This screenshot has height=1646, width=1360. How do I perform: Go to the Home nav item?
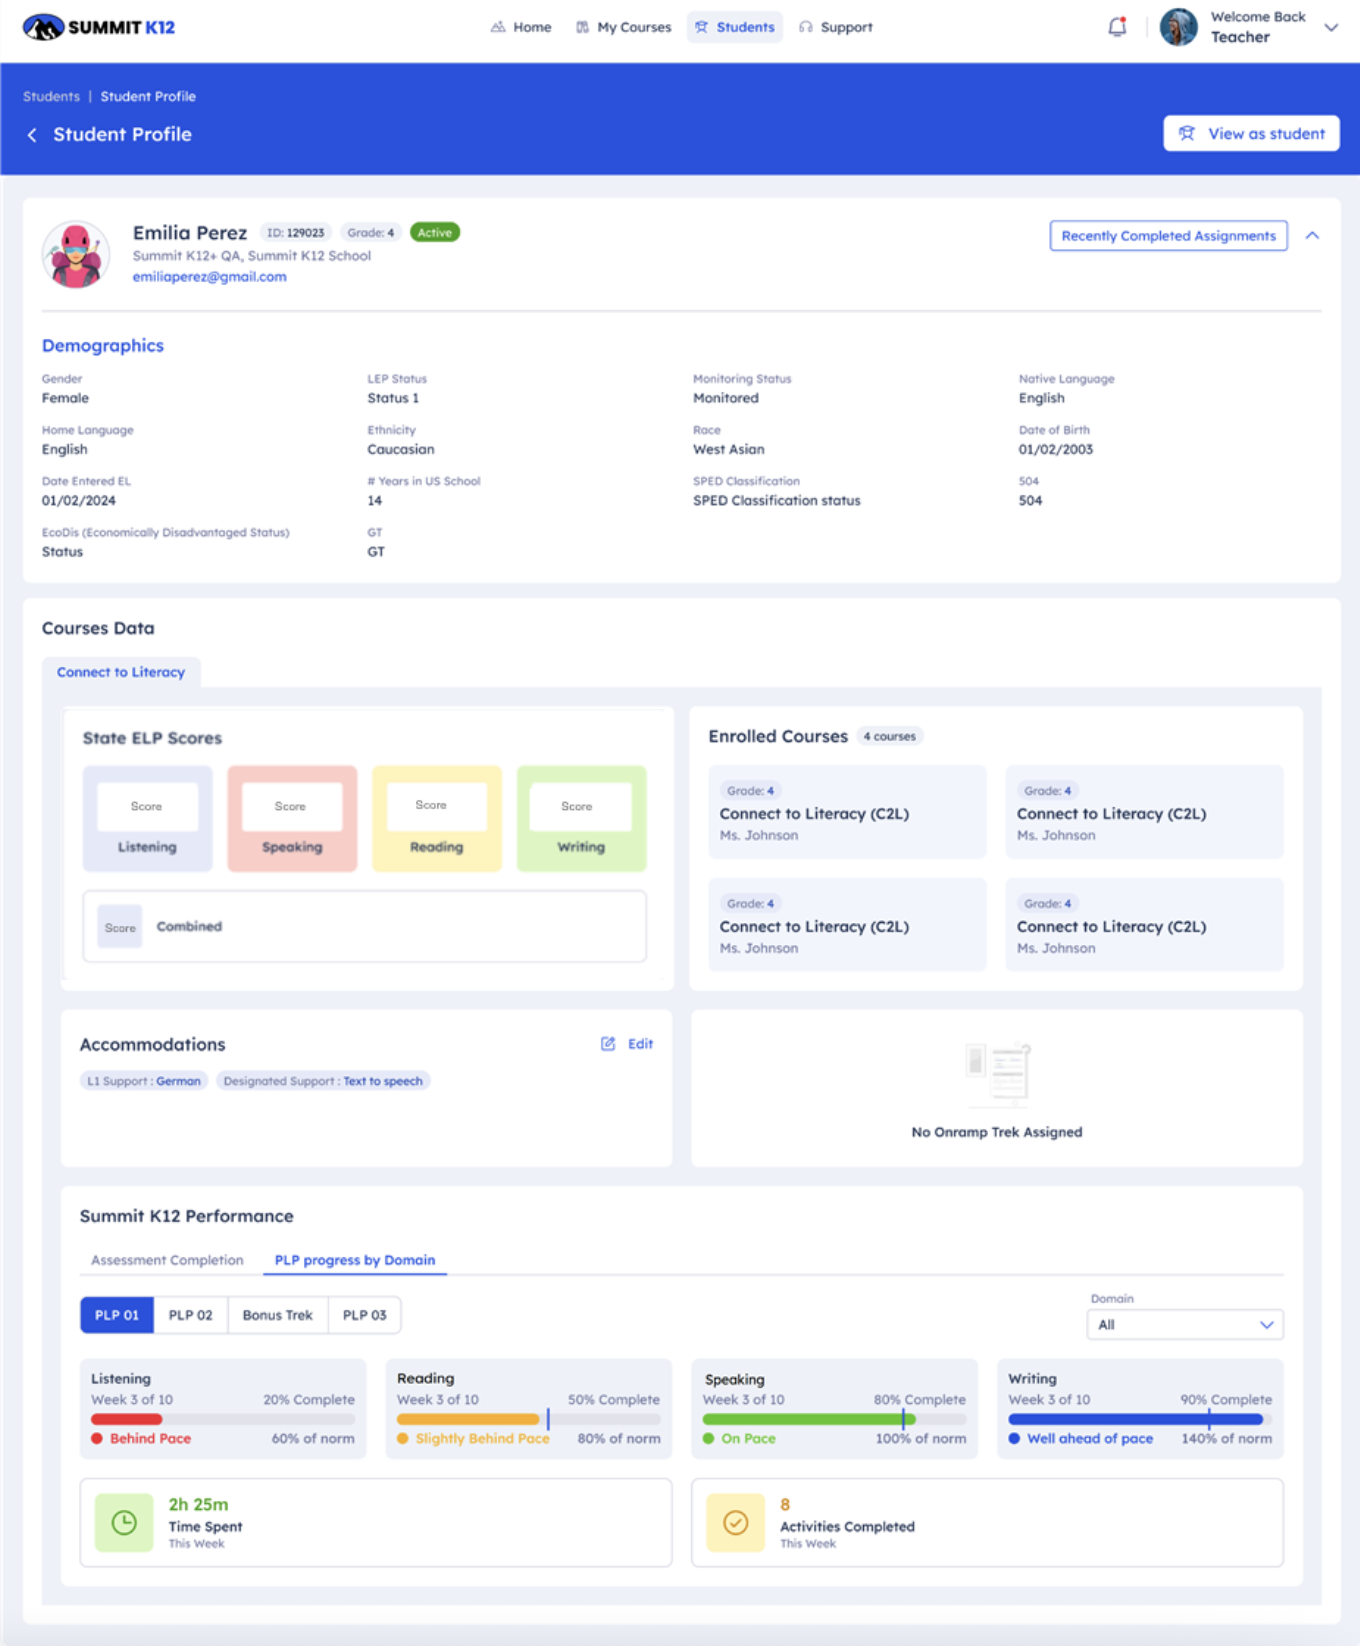coord(521,27)
